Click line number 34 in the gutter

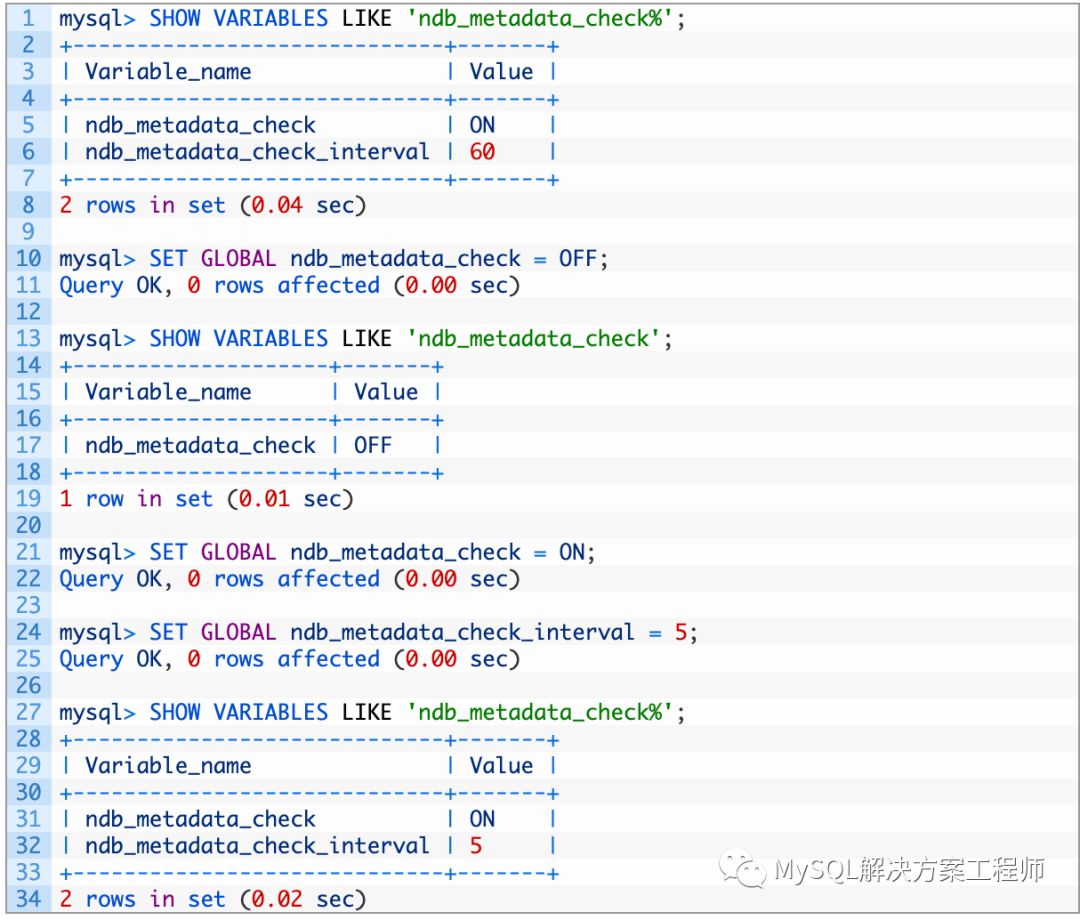[28, 899]
